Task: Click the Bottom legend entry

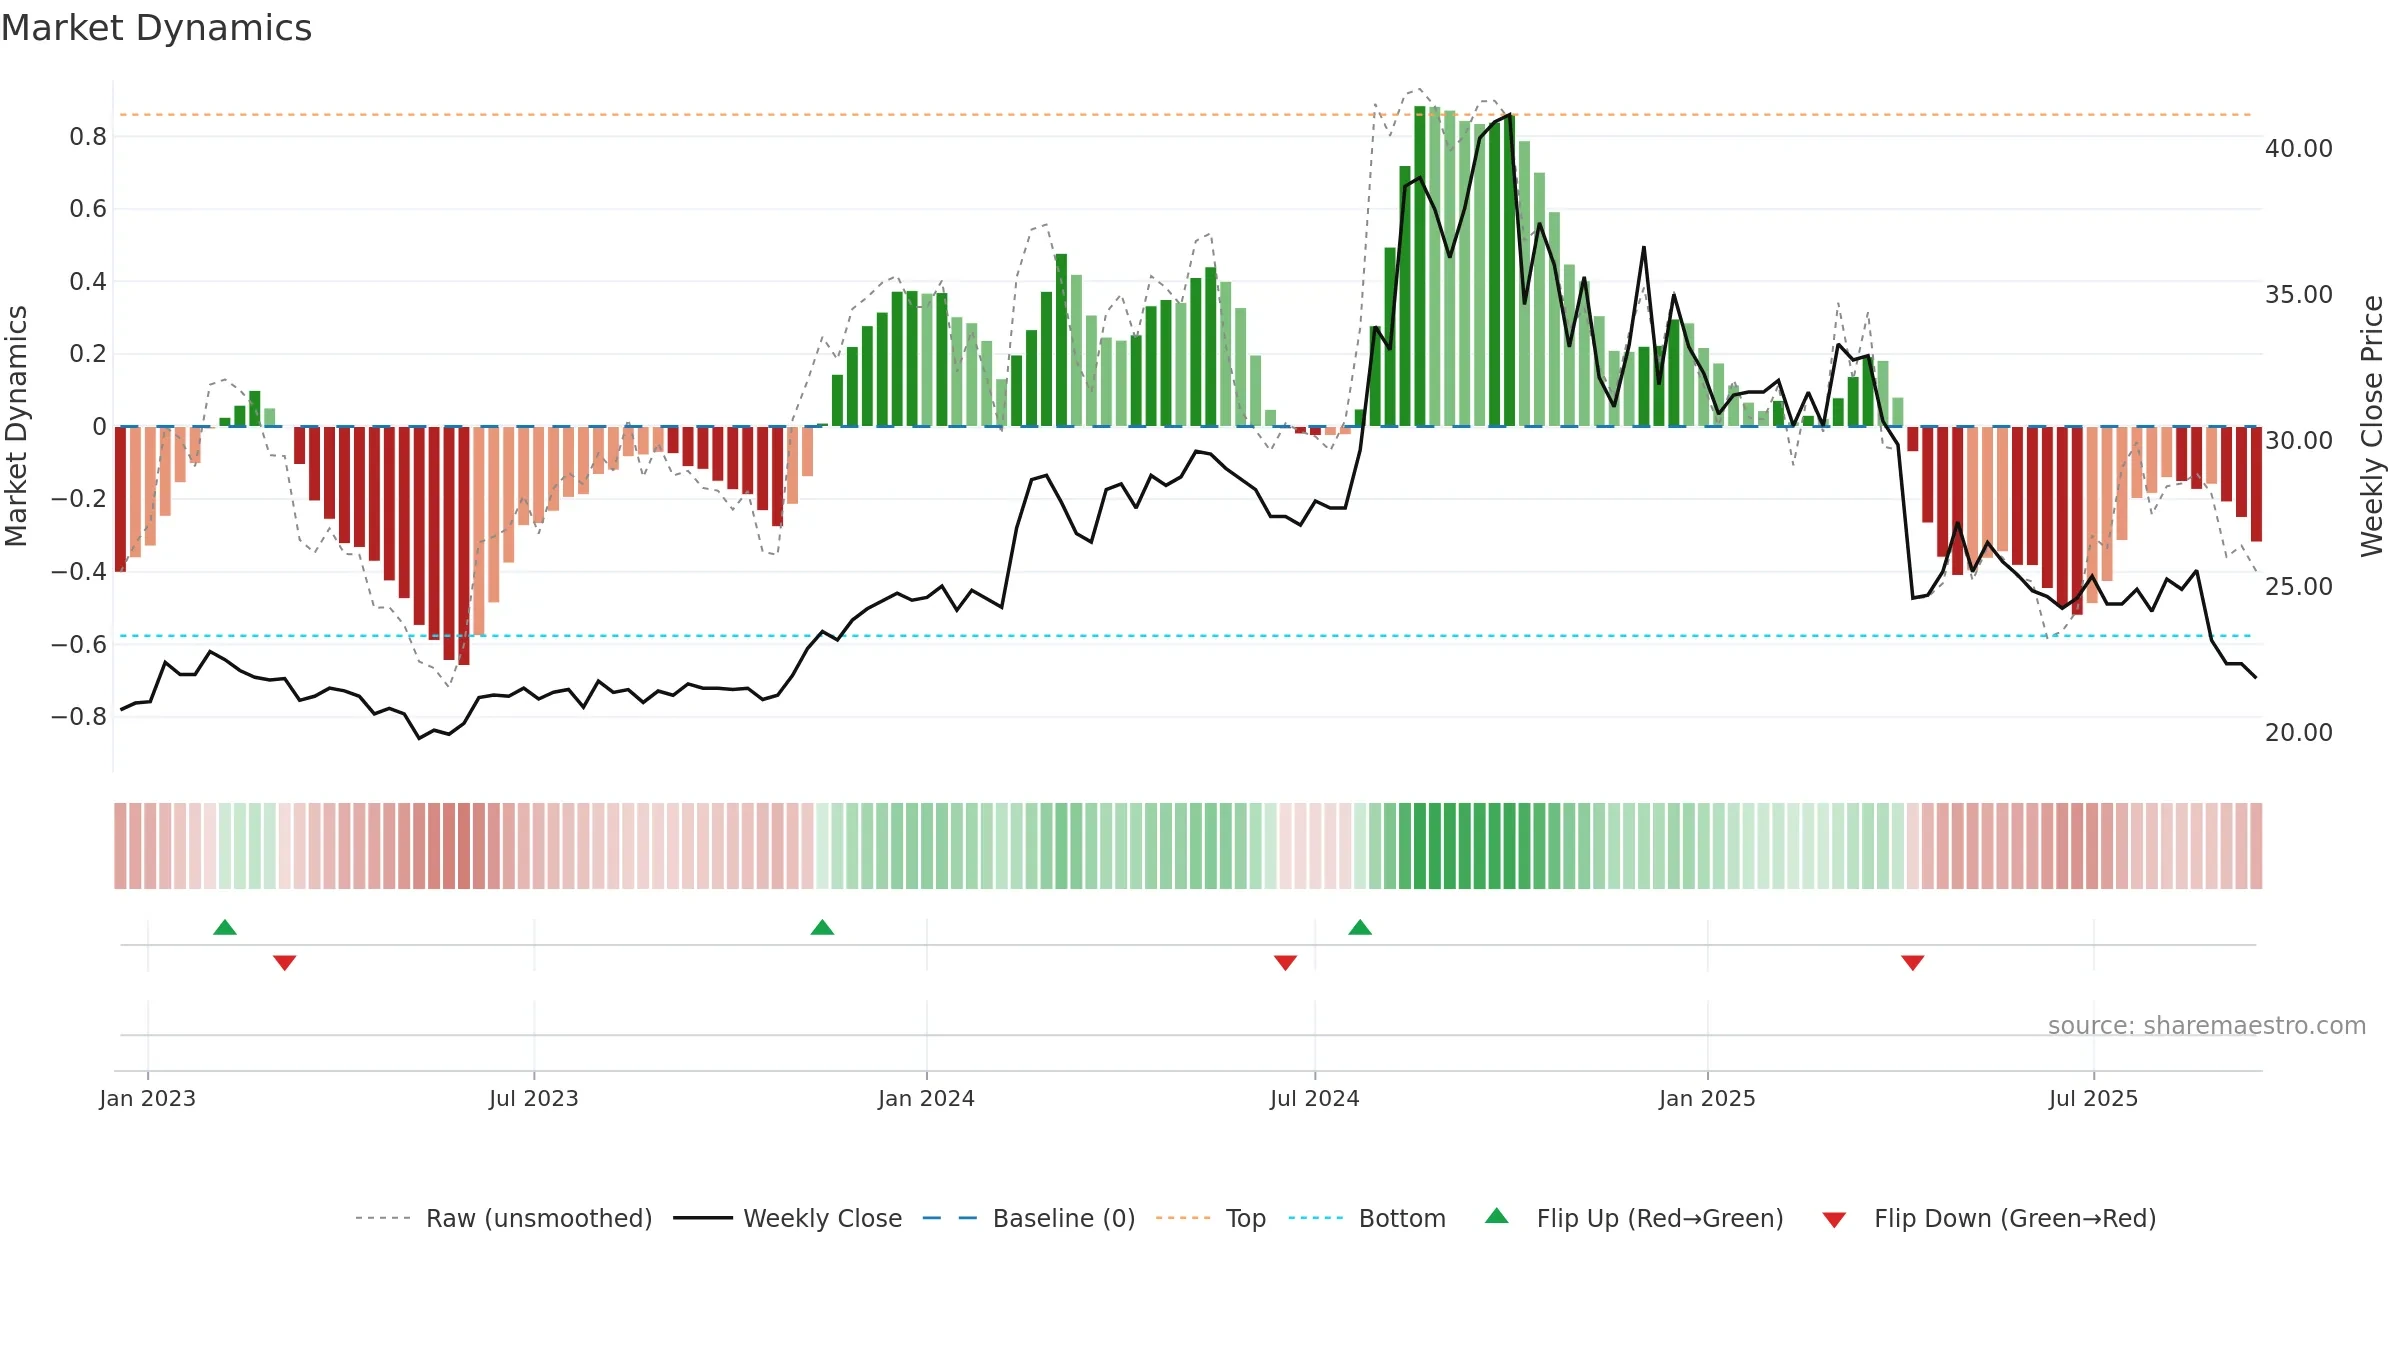Action: click(1367, 1218)
